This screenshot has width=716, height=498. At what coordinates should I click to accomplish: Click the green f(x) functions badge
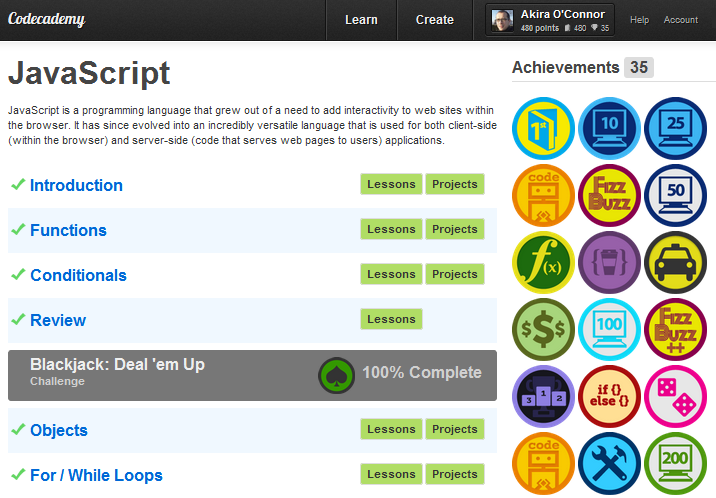(543, 262)
